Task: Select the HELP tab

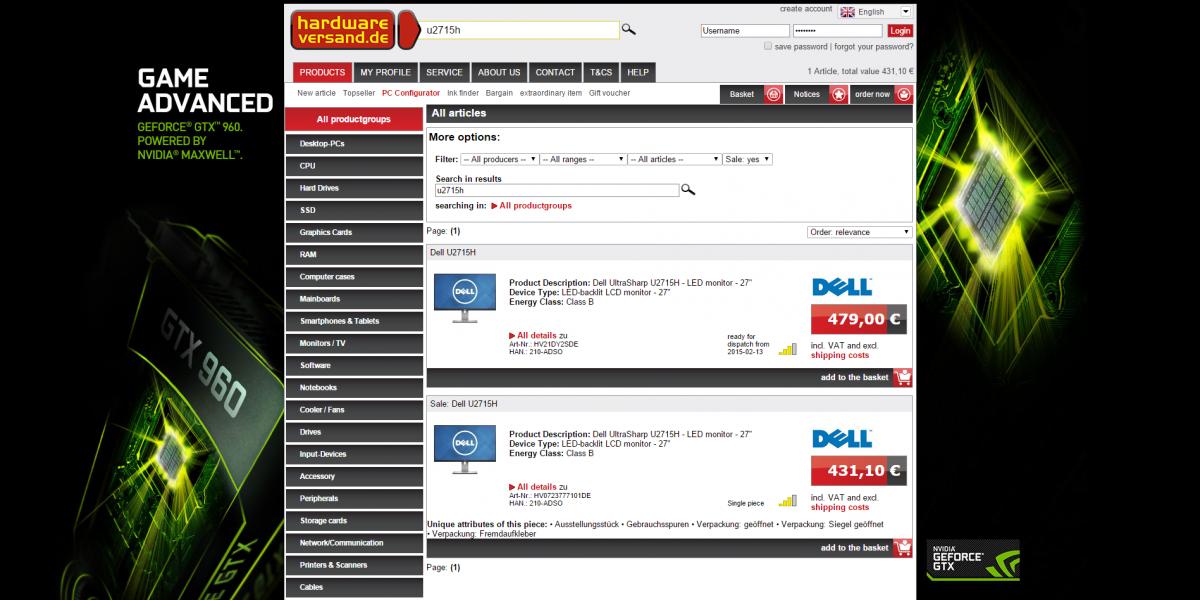Action: 638,72
